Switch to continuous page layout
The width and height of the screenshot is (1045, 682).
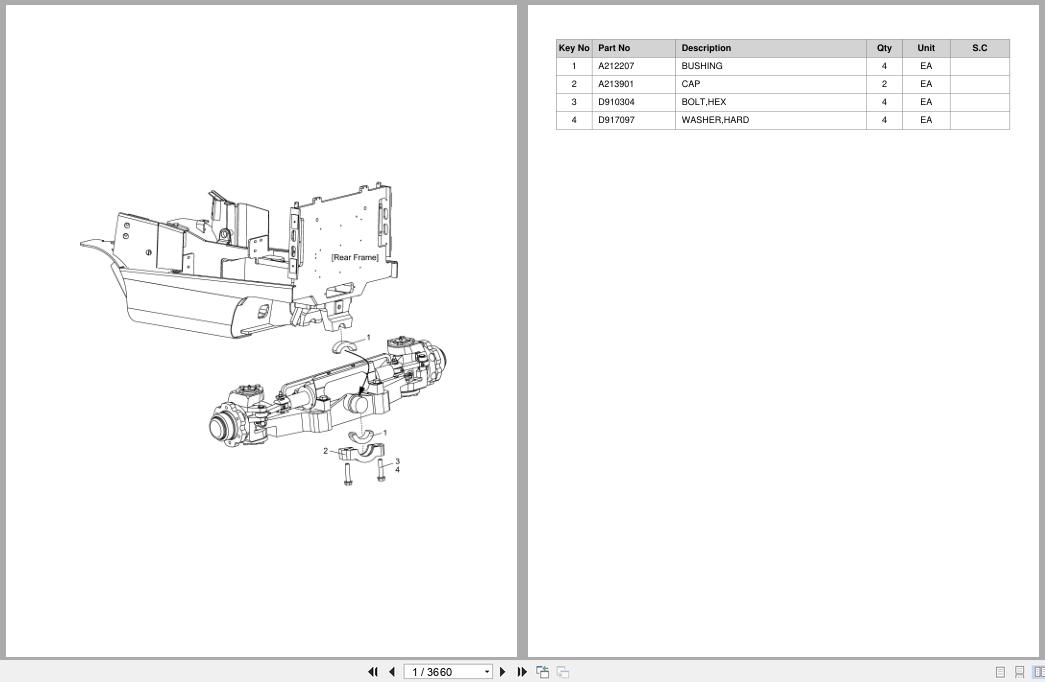click(1020, 672)
